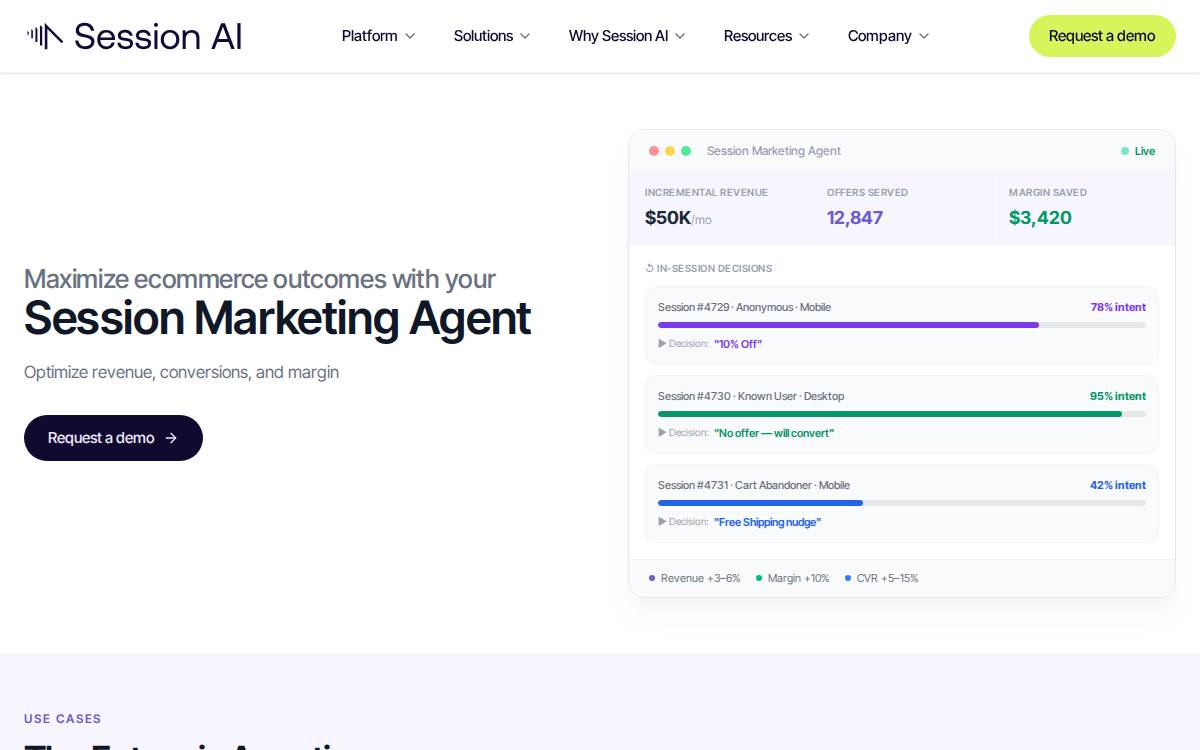
Task: Click the blue 42% intent progress bar
Action: 760,503
